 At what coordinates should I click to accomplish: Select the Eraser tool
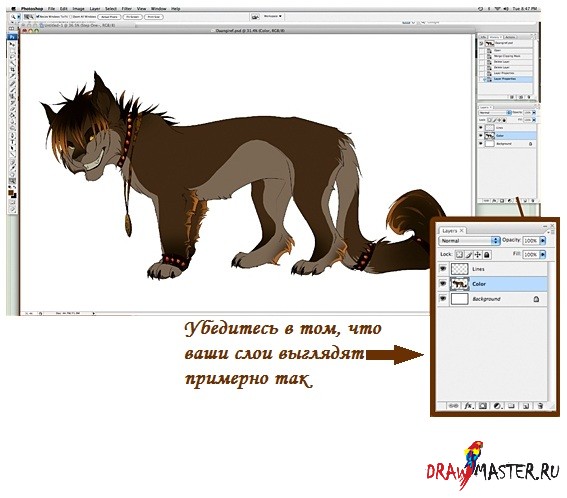coord(12,110)
